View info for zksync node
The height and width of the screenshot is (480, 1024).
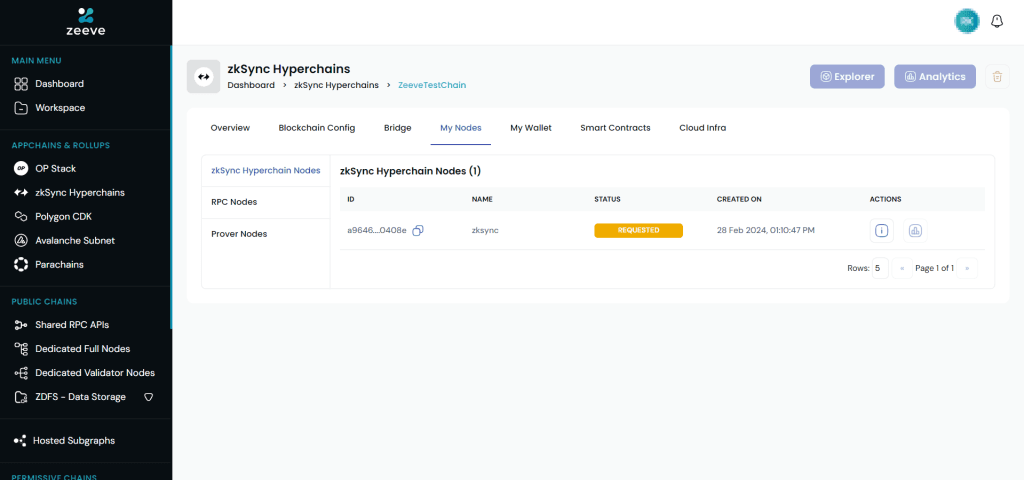(882, 231)
